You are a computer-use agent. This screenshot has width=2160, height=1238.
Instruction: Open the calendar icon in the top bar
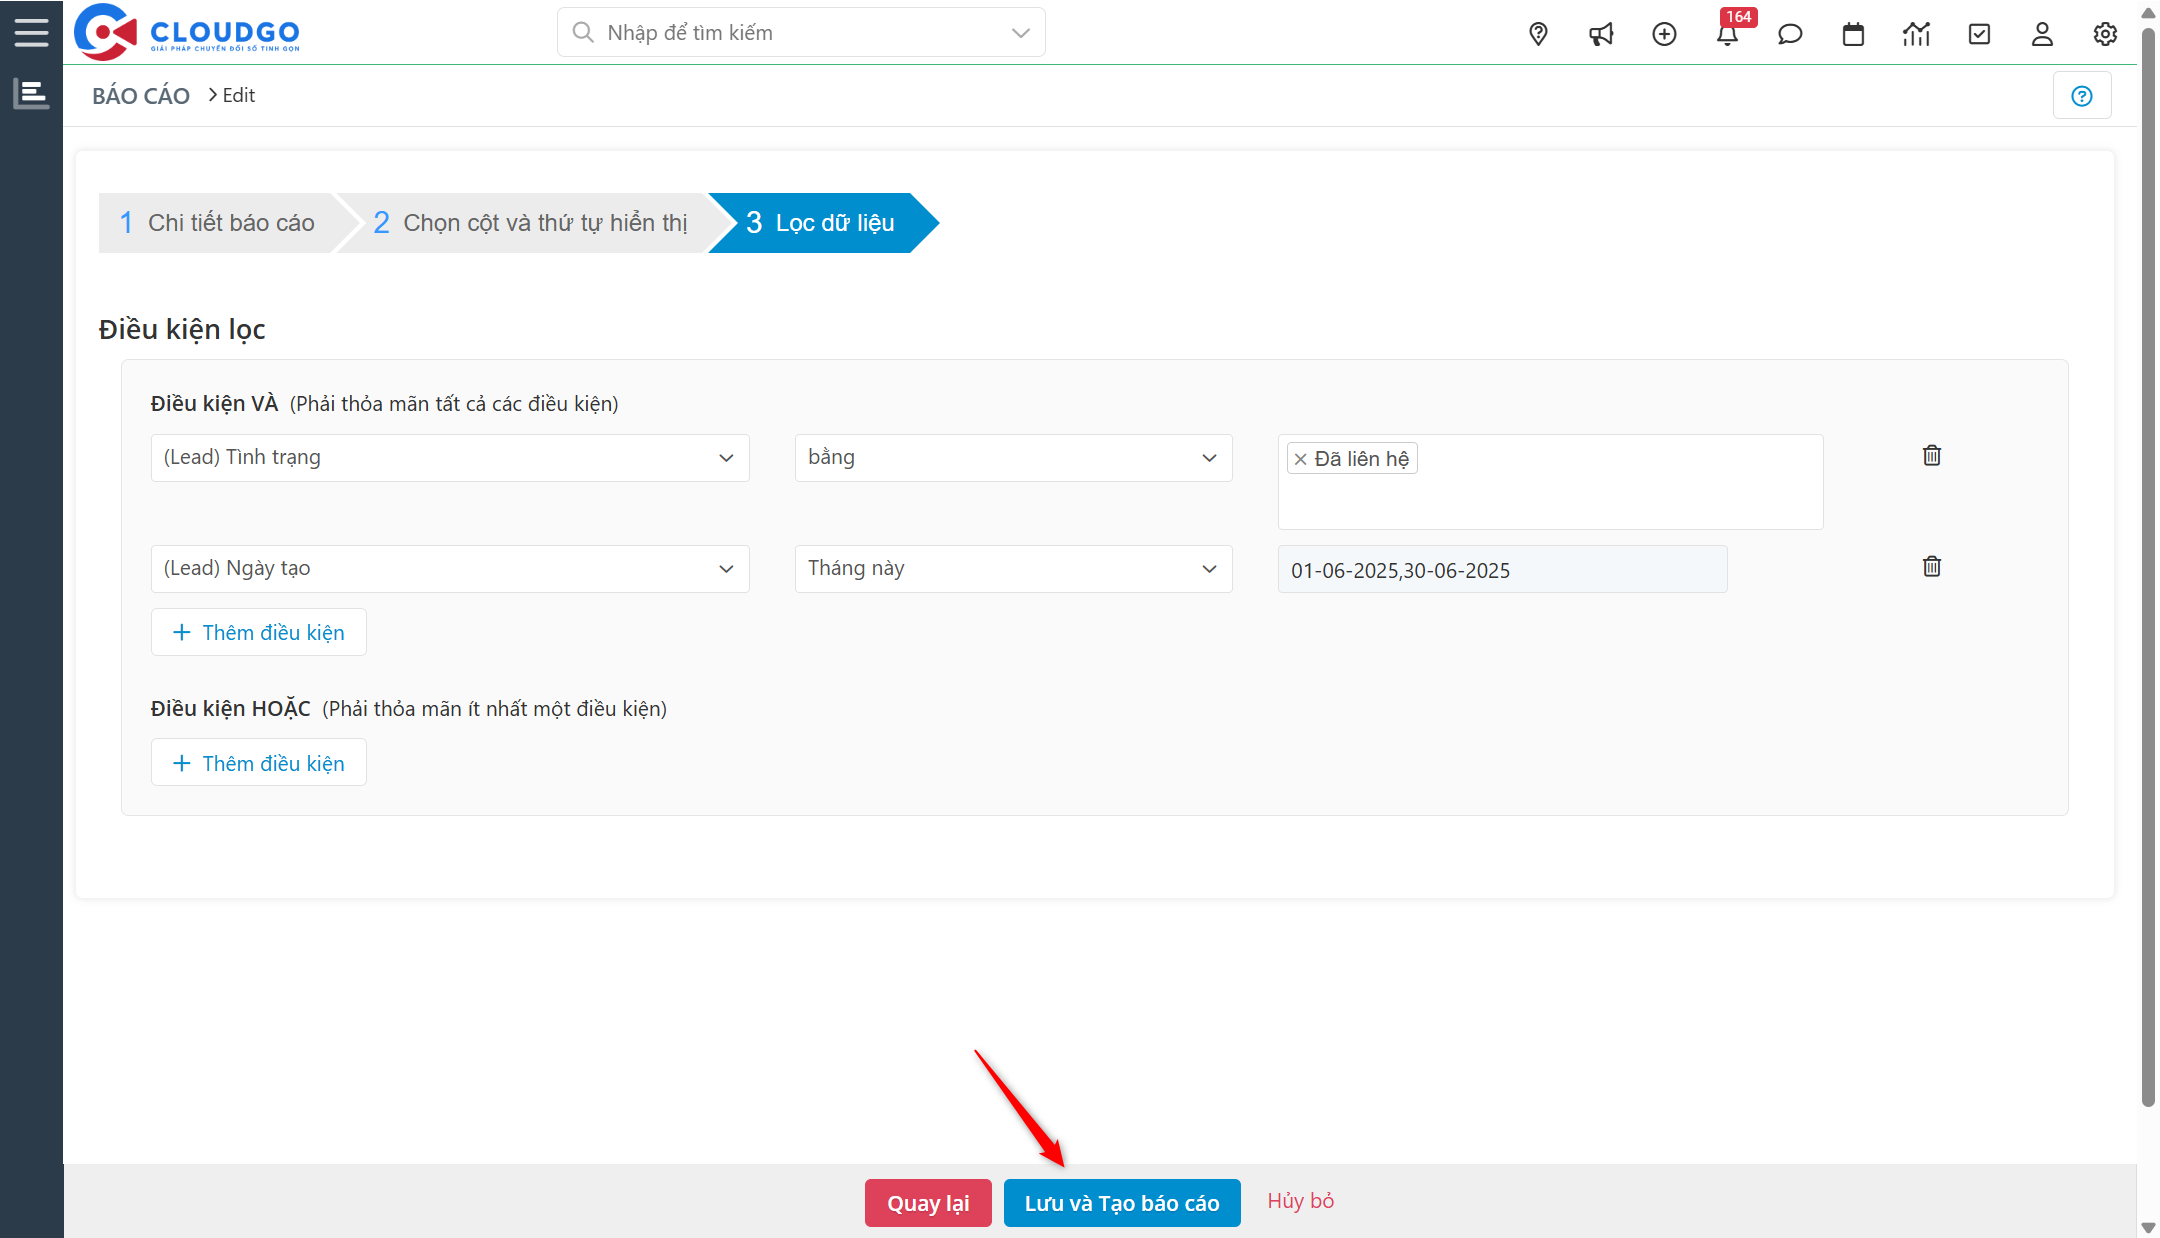coord(1853,33)
